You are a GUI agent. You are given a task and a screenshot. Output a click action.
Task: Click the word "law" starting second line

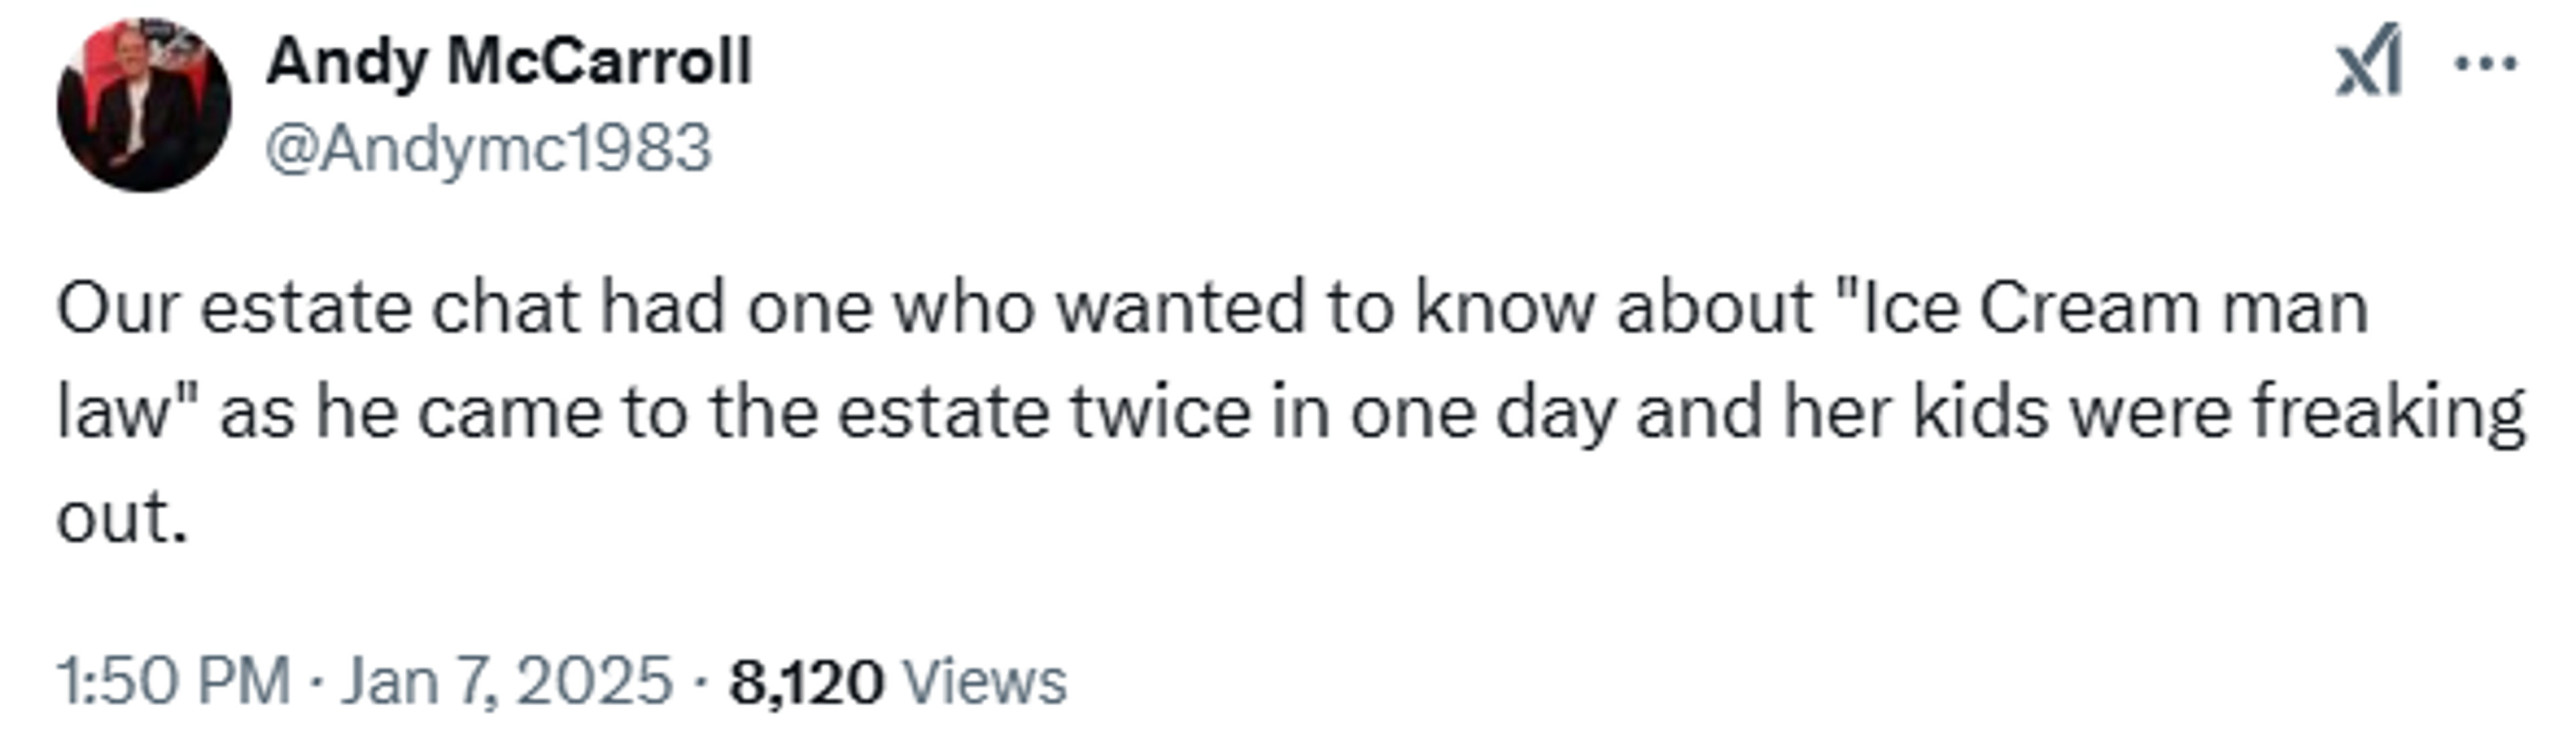tap(115, 411)
